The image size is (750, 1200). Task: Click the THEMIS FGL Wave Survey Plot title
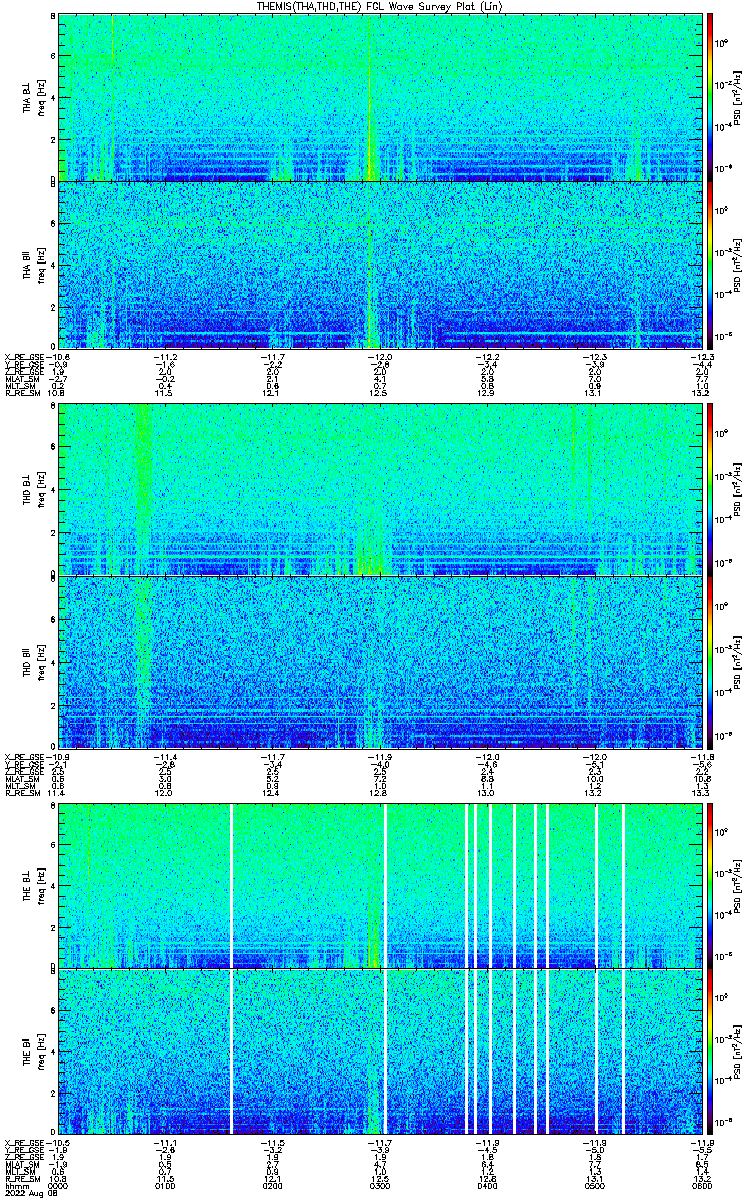pyautogui.click(x=378, y=6)
